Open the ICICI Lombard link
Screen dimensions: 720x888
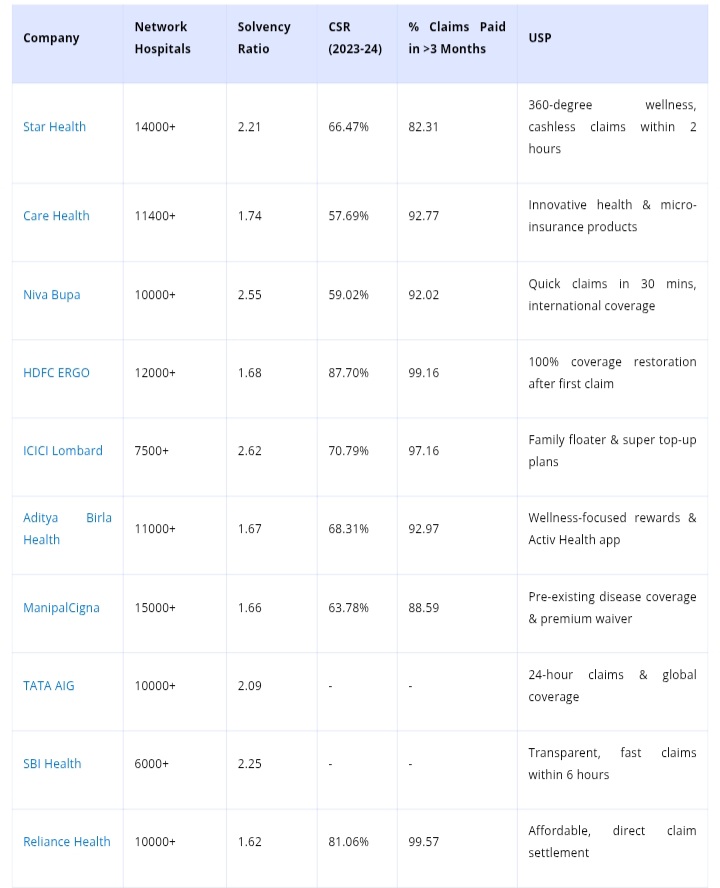pyautogui.click(x=63, y=451)
